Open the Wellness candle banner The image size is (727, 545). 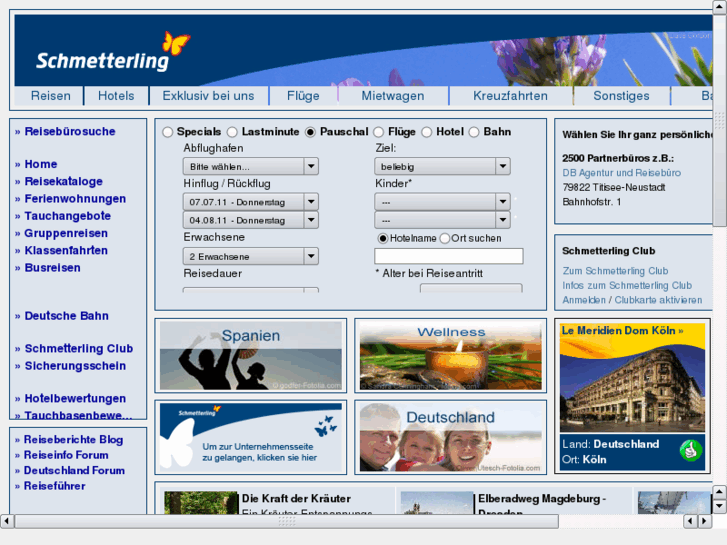451,355
